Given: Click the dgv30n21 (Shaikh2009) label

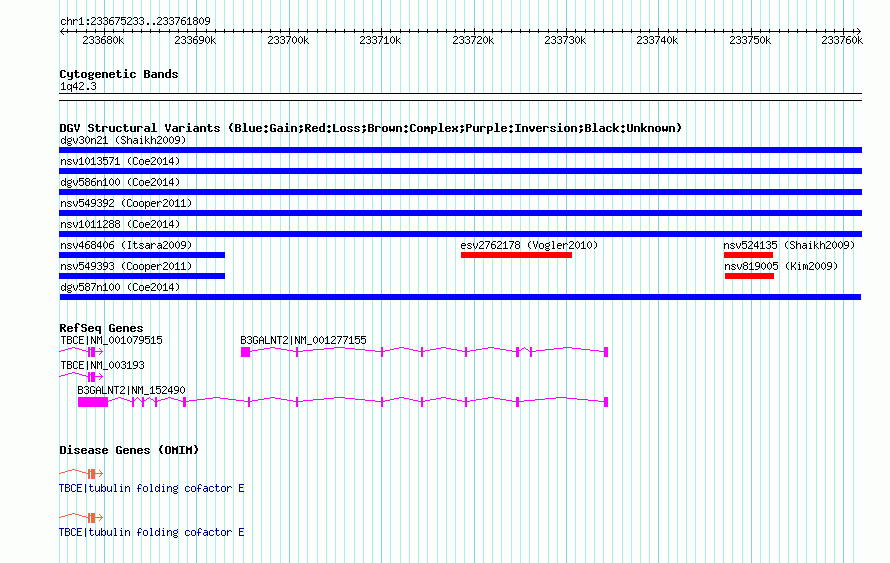Looking at the screenshot, I should [123, 140].
